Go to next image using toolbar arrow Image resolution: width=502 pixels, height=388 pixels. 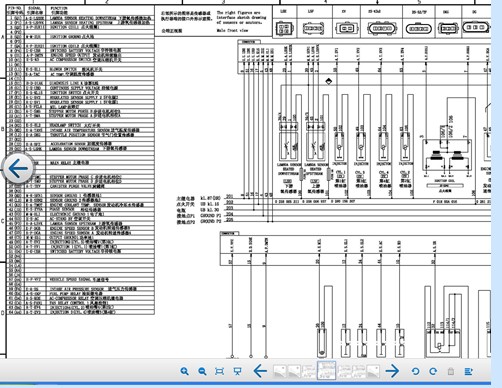tap(392, 371)
